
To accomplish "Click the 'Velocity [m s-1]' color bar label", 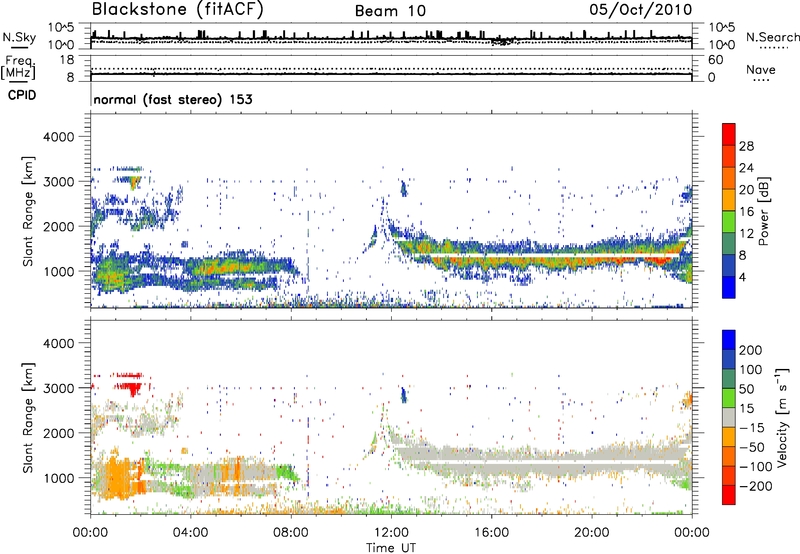I will [x=782, y=417].
